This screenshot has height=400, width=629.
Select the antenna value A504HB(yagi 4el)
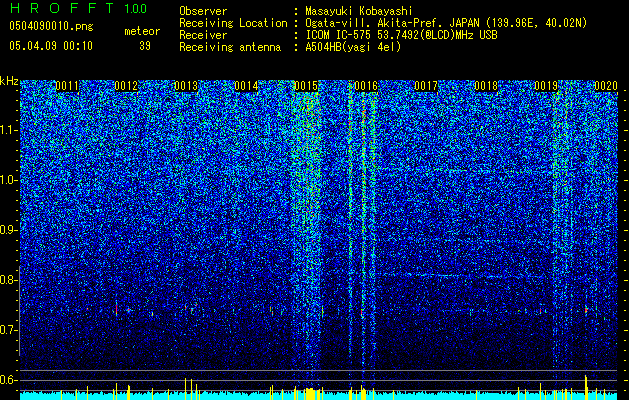click(353, 47)
